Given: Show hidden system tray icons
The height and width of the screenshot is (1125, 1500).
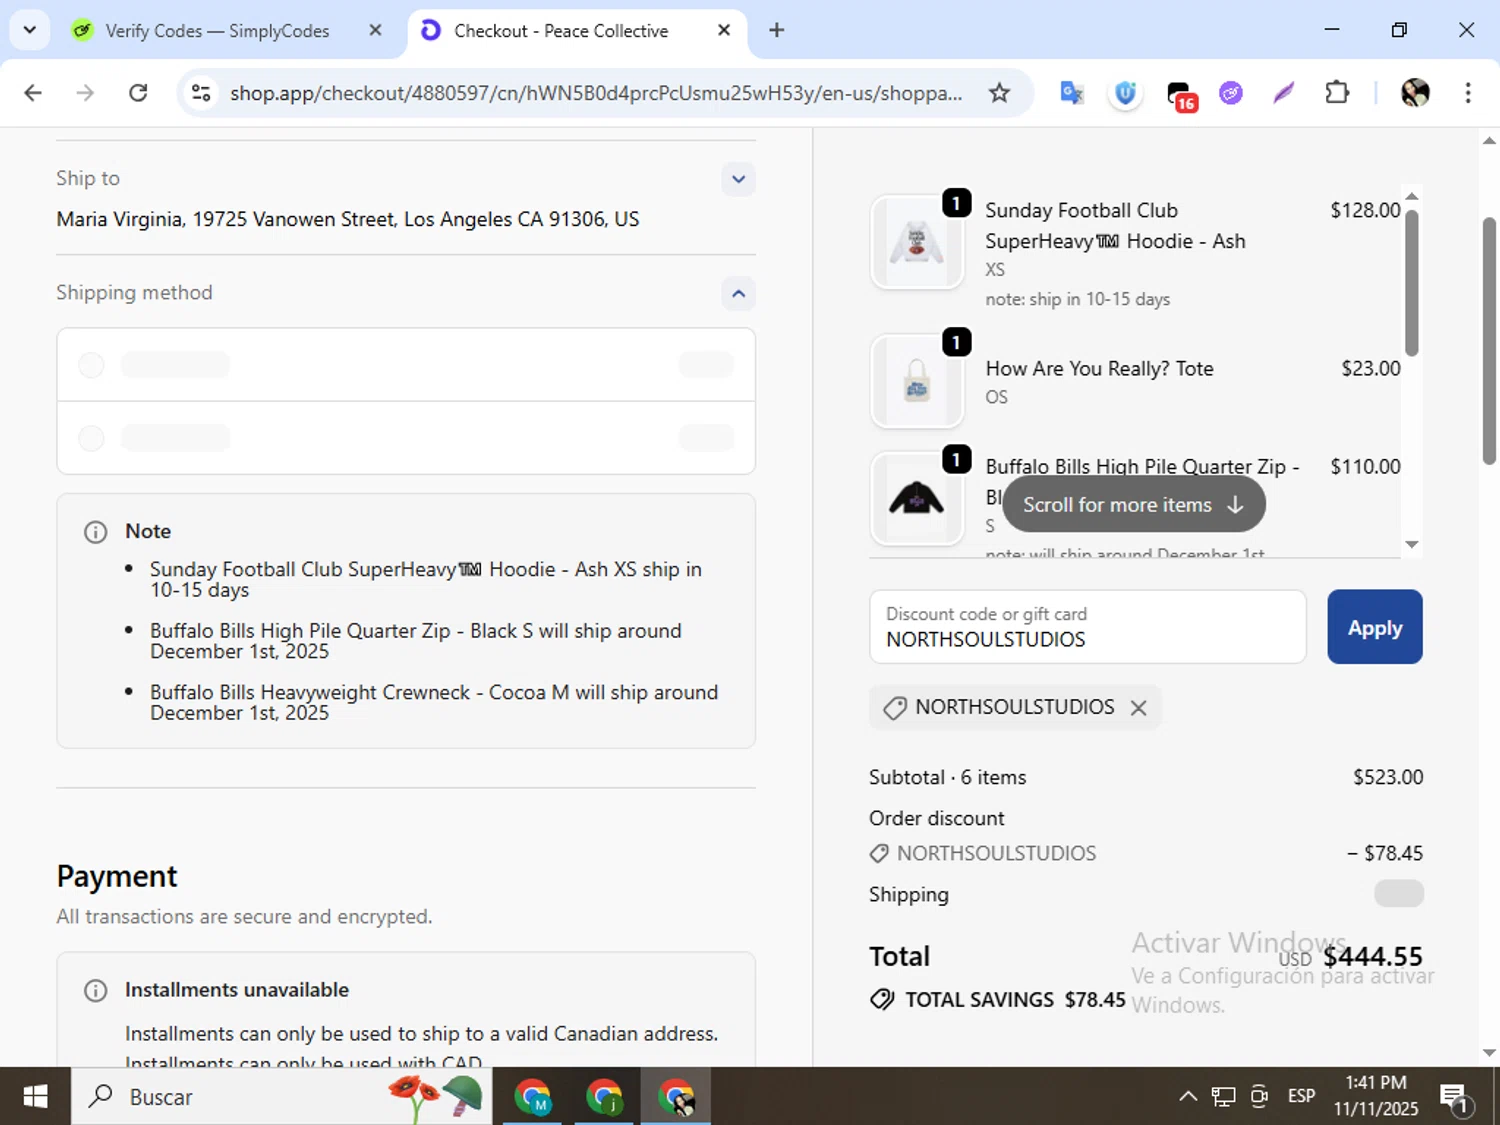Looking at the screenshot, I should pos(1188,1097).
